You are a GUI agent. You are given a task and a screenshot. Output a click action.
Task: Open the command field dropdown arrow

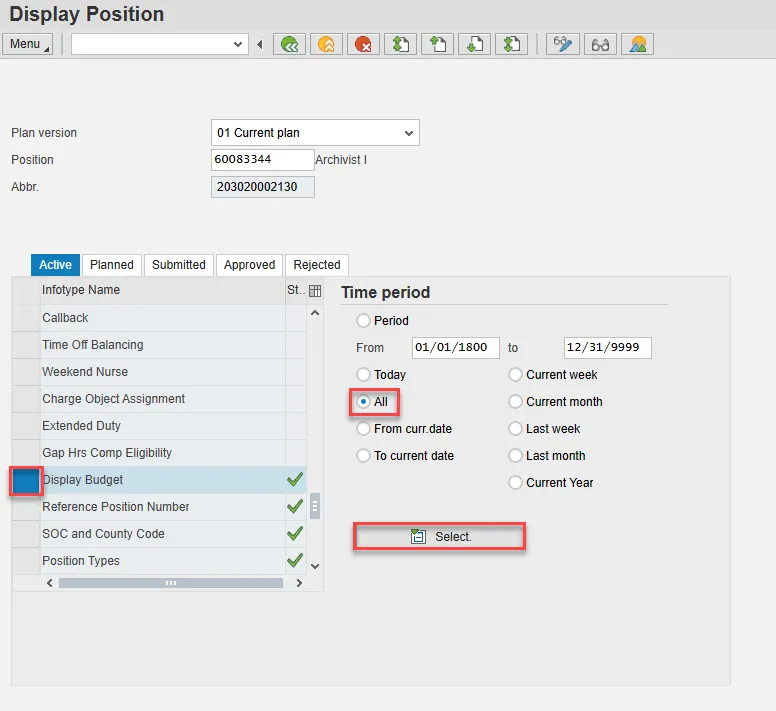pos(238,45)
